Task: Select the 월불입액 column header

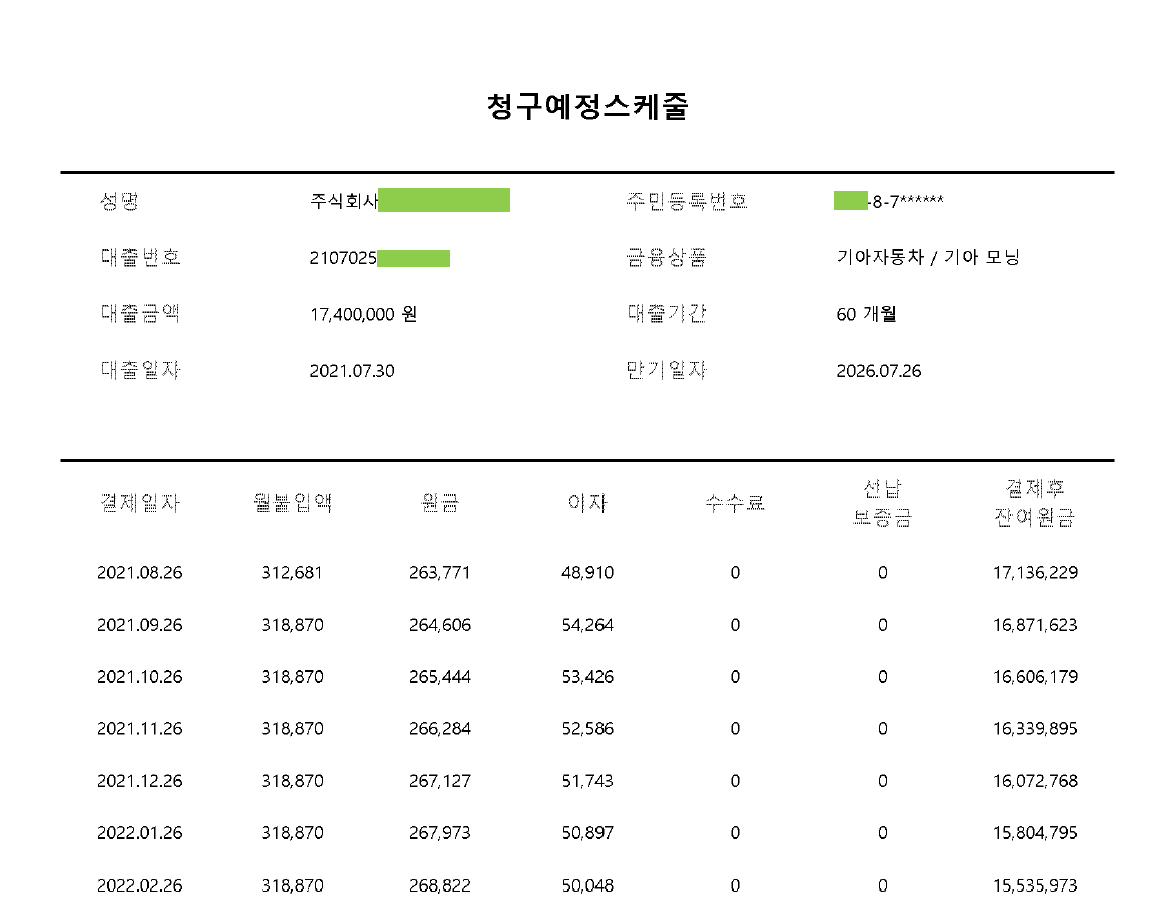Action: click(292, 503)
